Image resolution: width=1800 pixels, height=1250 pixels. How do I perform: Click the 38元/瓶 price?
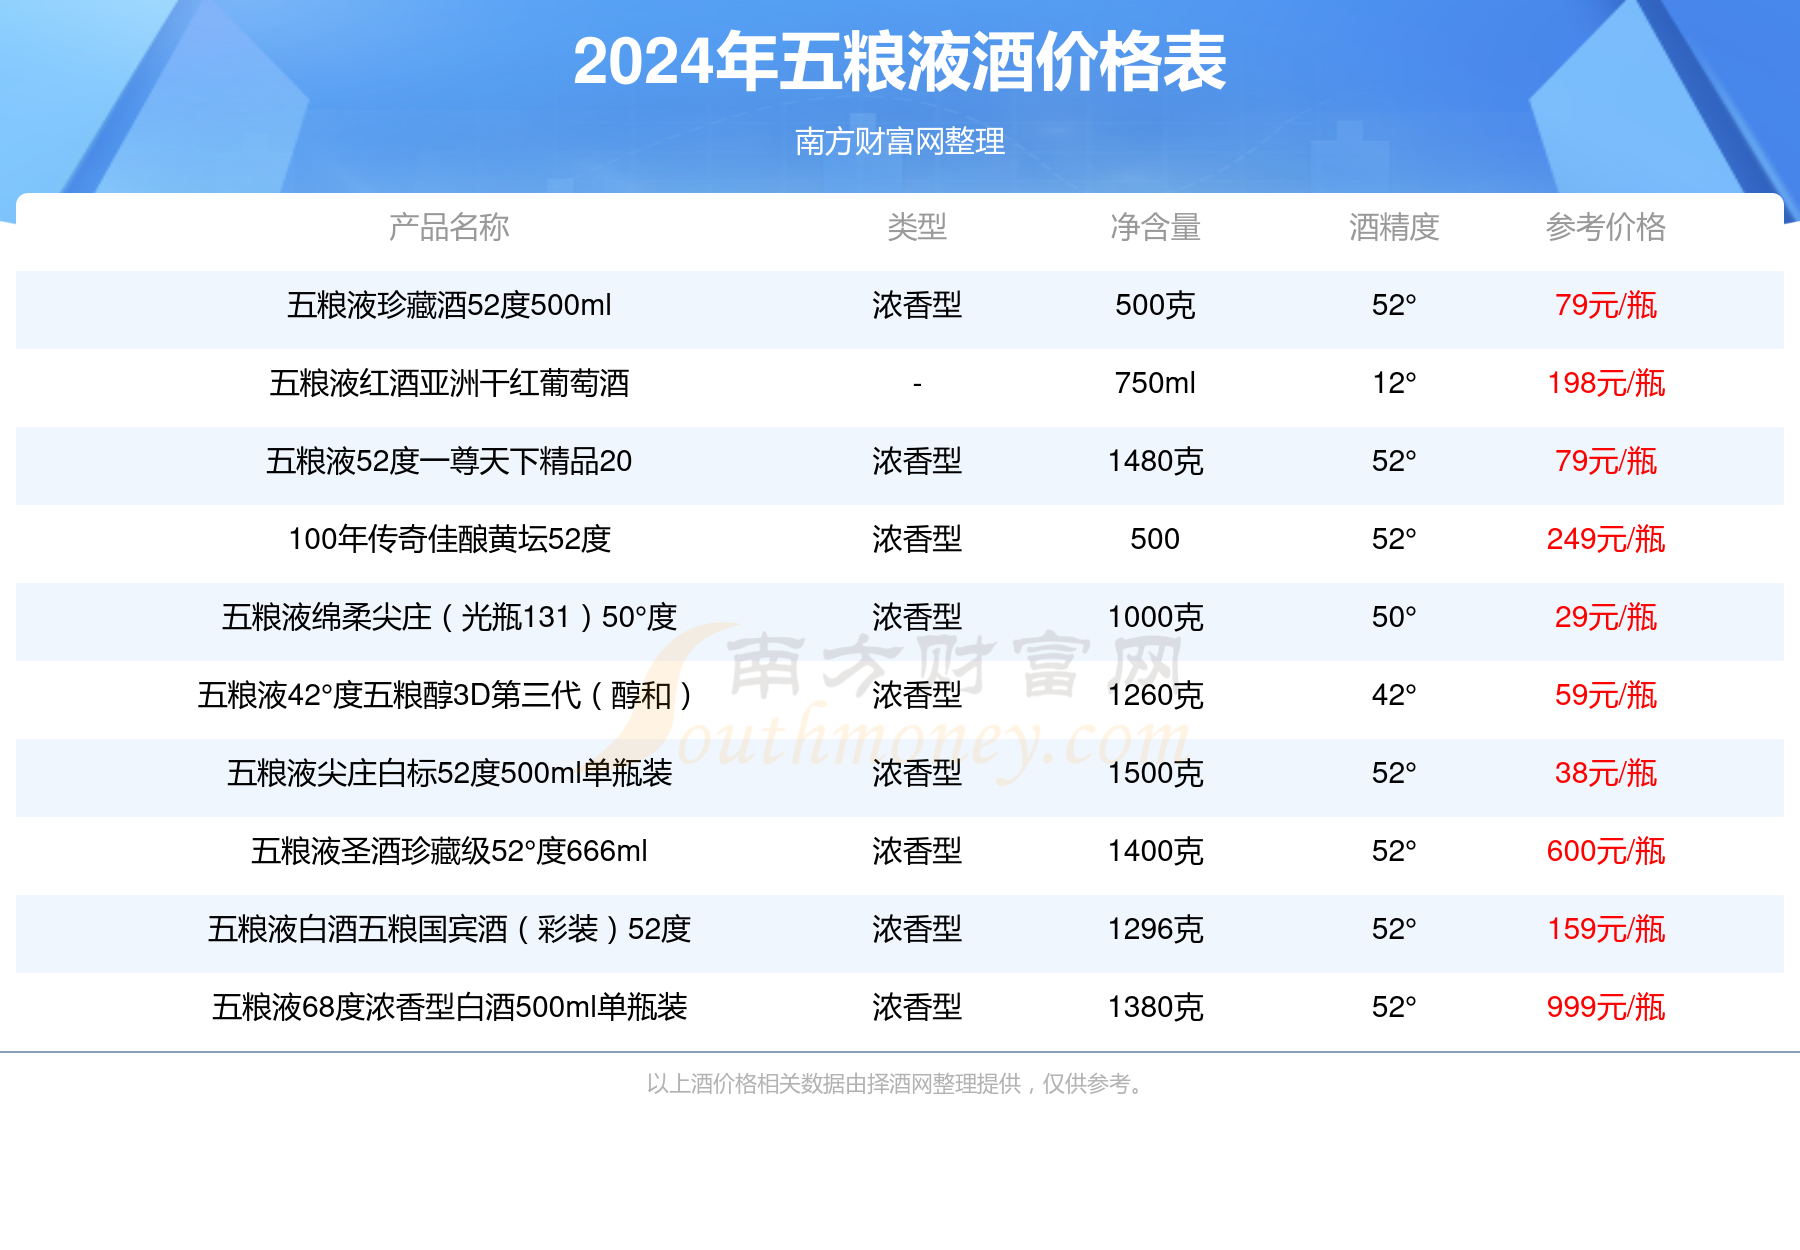coord(1606,773)
